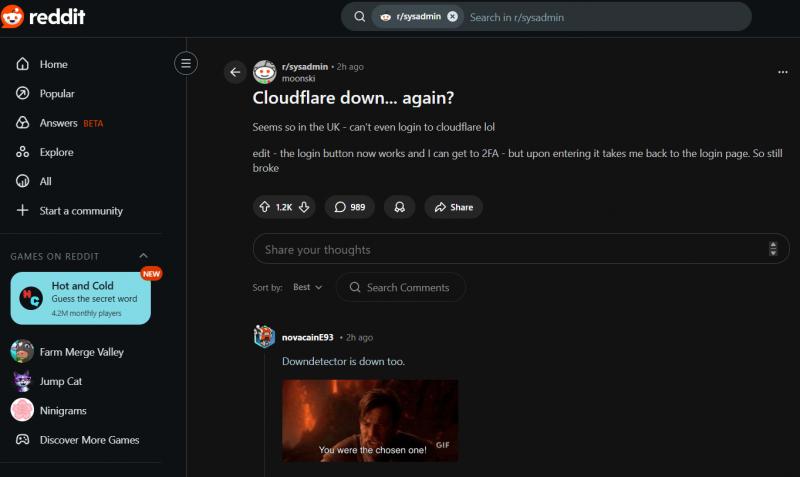This screenshot has height=477, width=800.
Task: Give an award to the post
Action: (x=400, y=207)
